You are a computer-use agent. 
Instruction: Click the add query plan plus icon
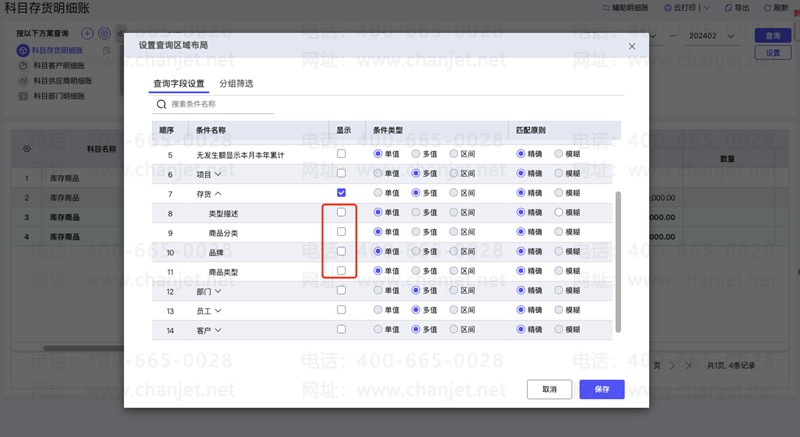87,33
